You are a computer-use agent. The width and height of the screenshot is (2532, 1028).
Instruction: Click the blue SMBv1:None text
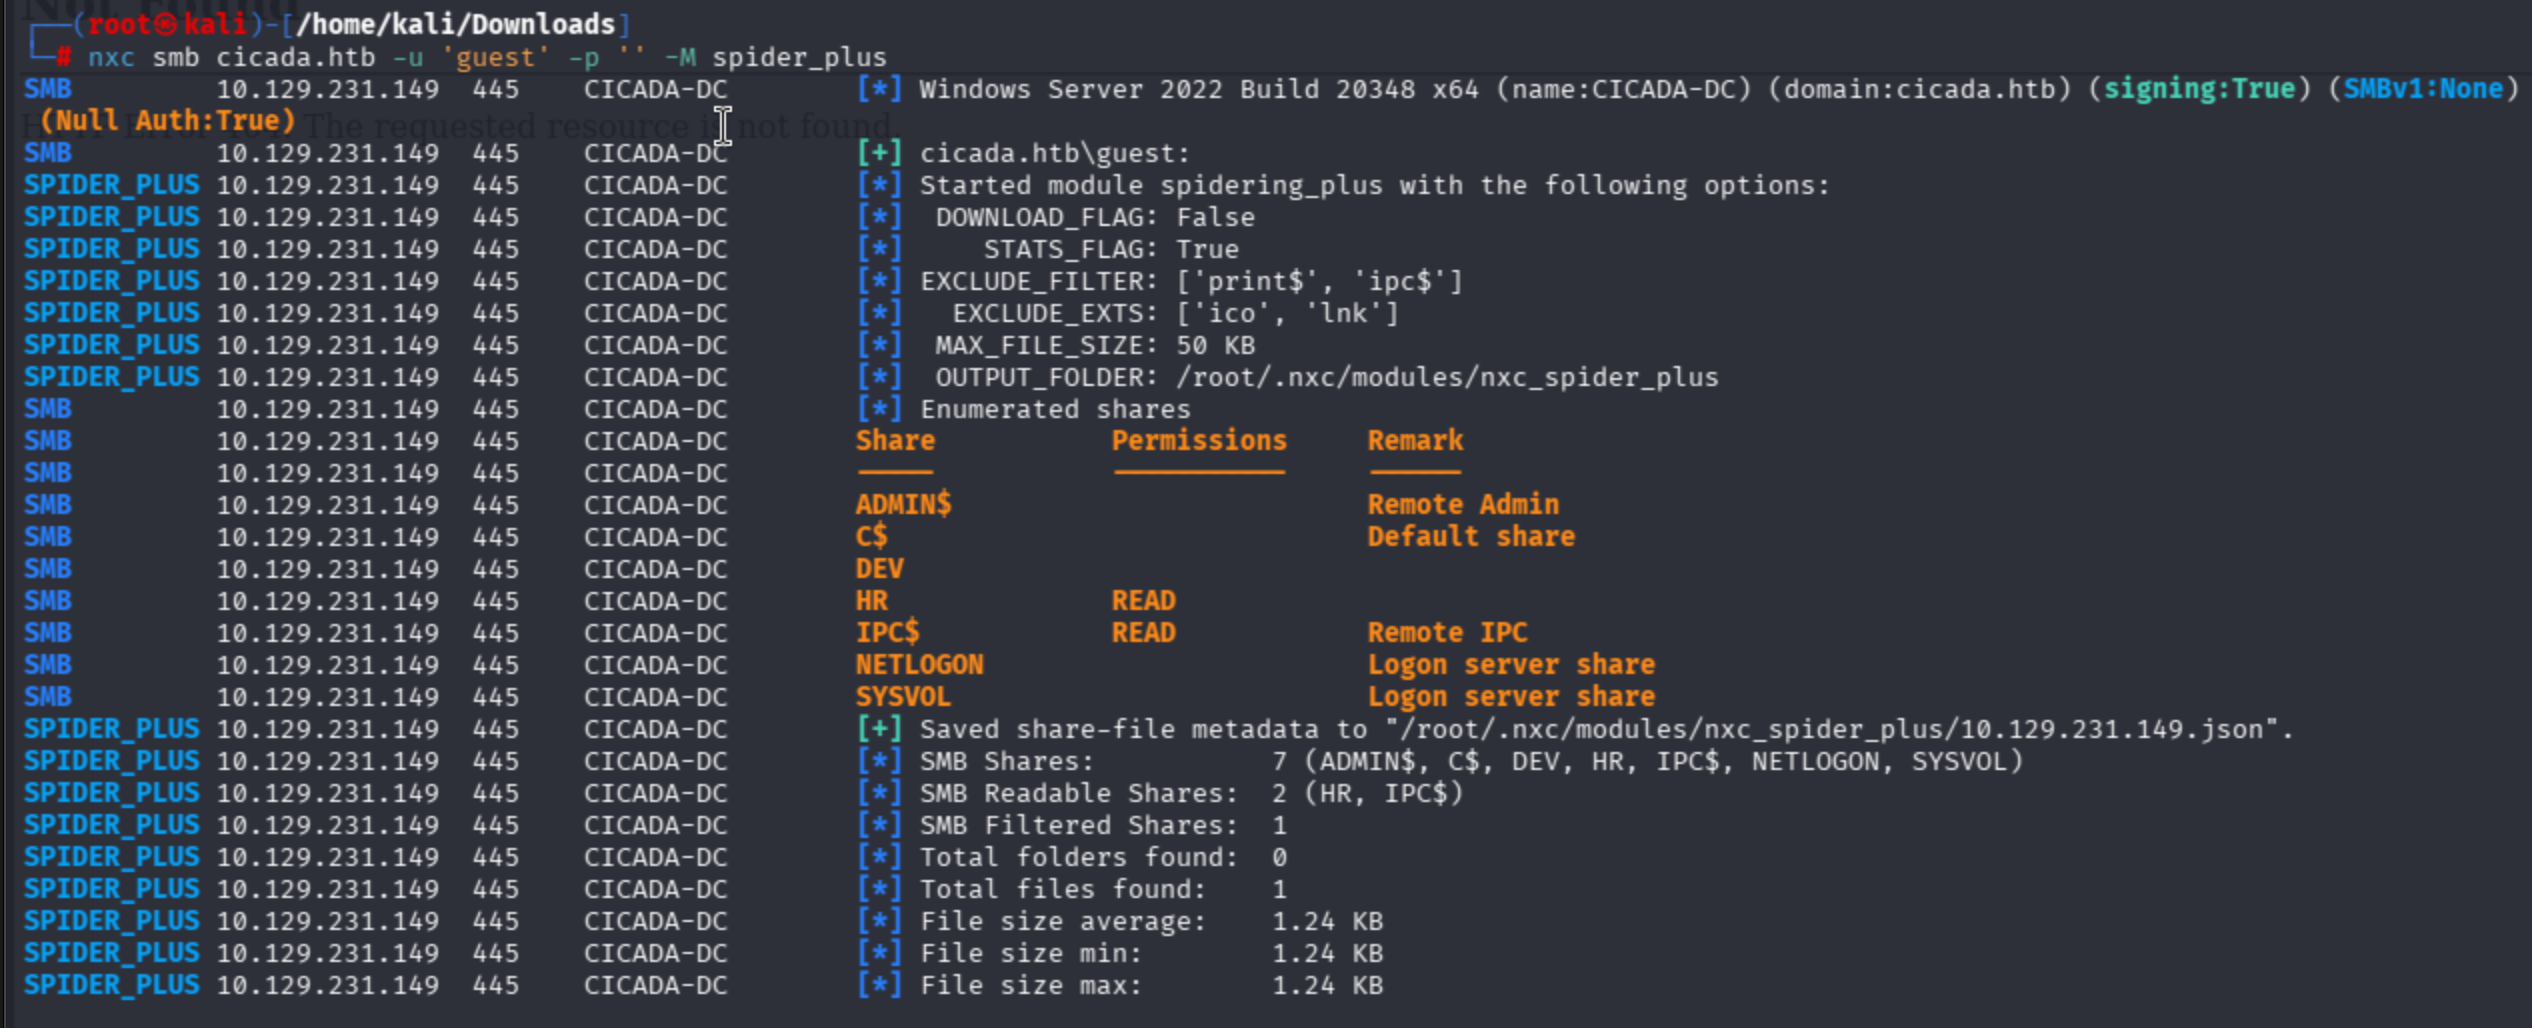click(2422, 89)
